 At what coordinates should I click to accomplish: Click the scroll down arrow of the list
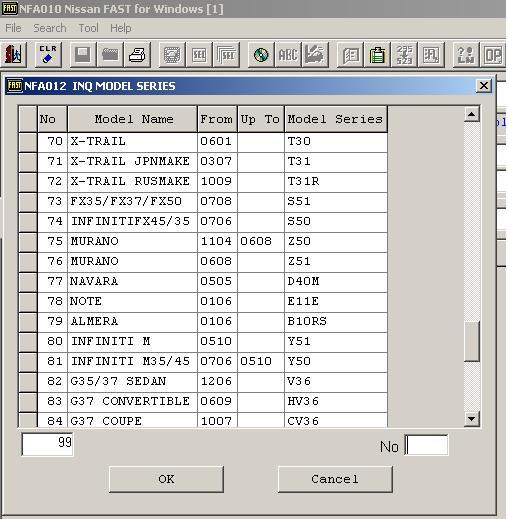coord(472,419)
